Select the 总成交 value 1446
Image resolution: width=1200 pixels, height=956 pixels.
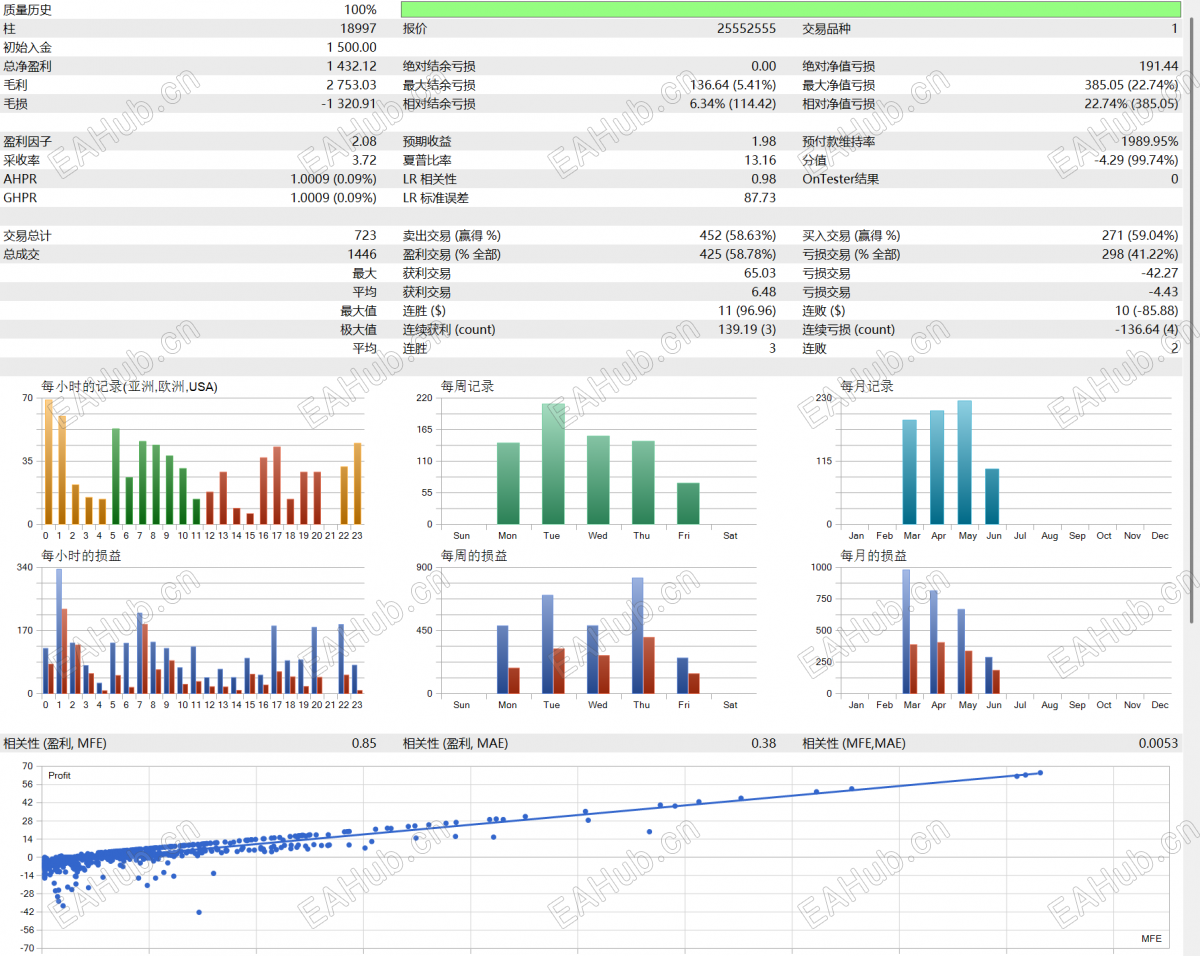pos(362,255)
